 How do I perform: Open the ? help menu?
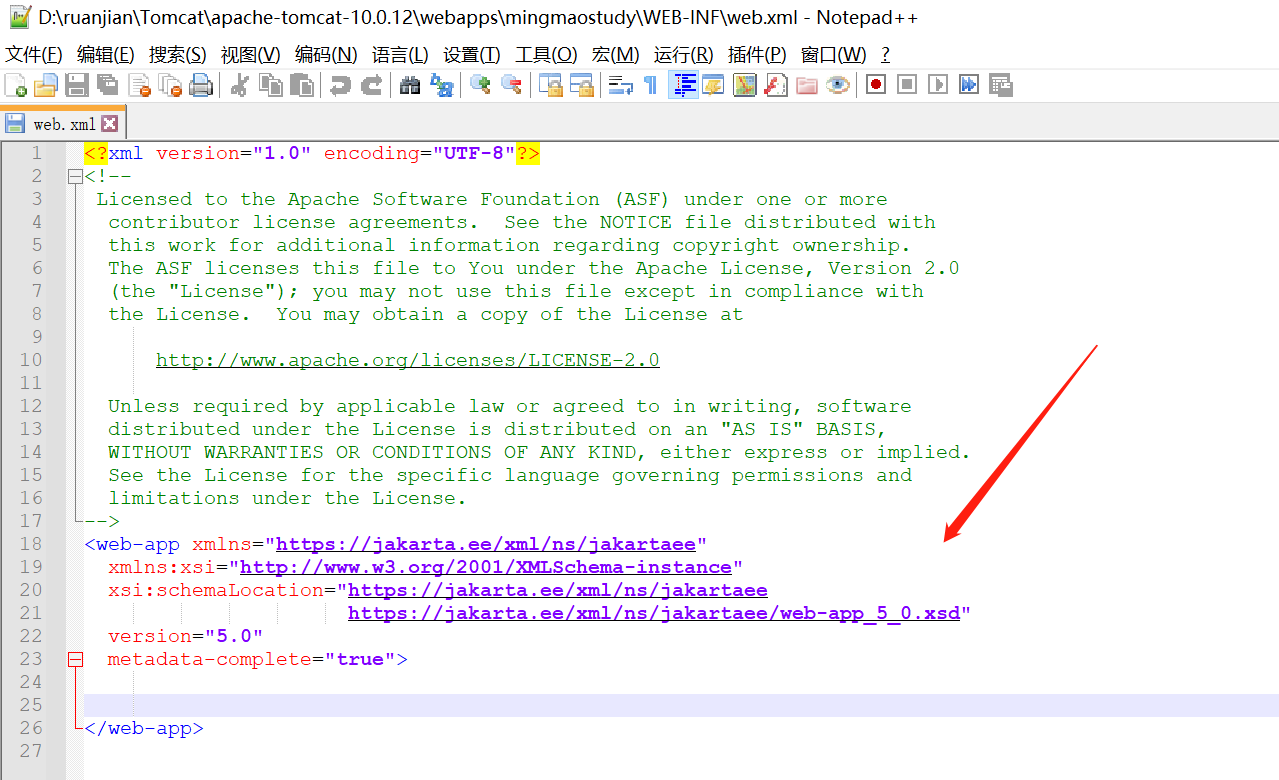click(885, 54)
